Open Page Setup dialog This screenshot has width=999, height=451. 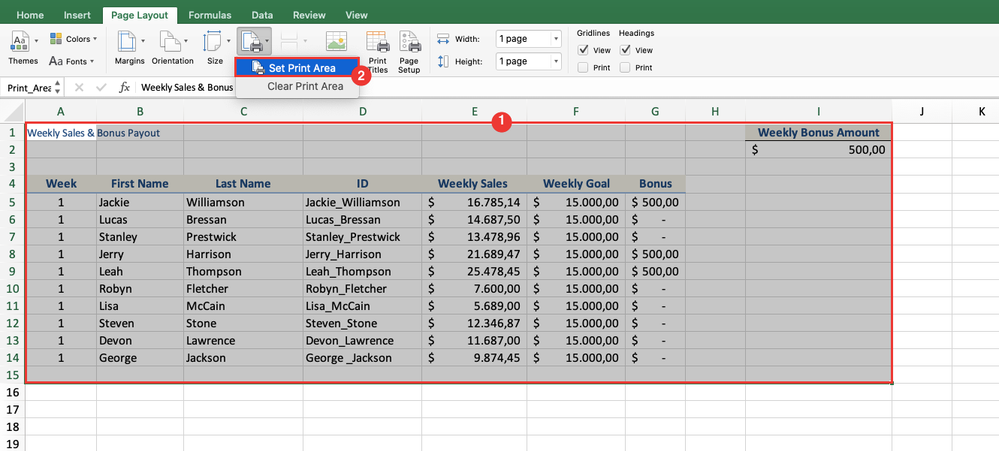pyautogui.click(x=409, y=52)
